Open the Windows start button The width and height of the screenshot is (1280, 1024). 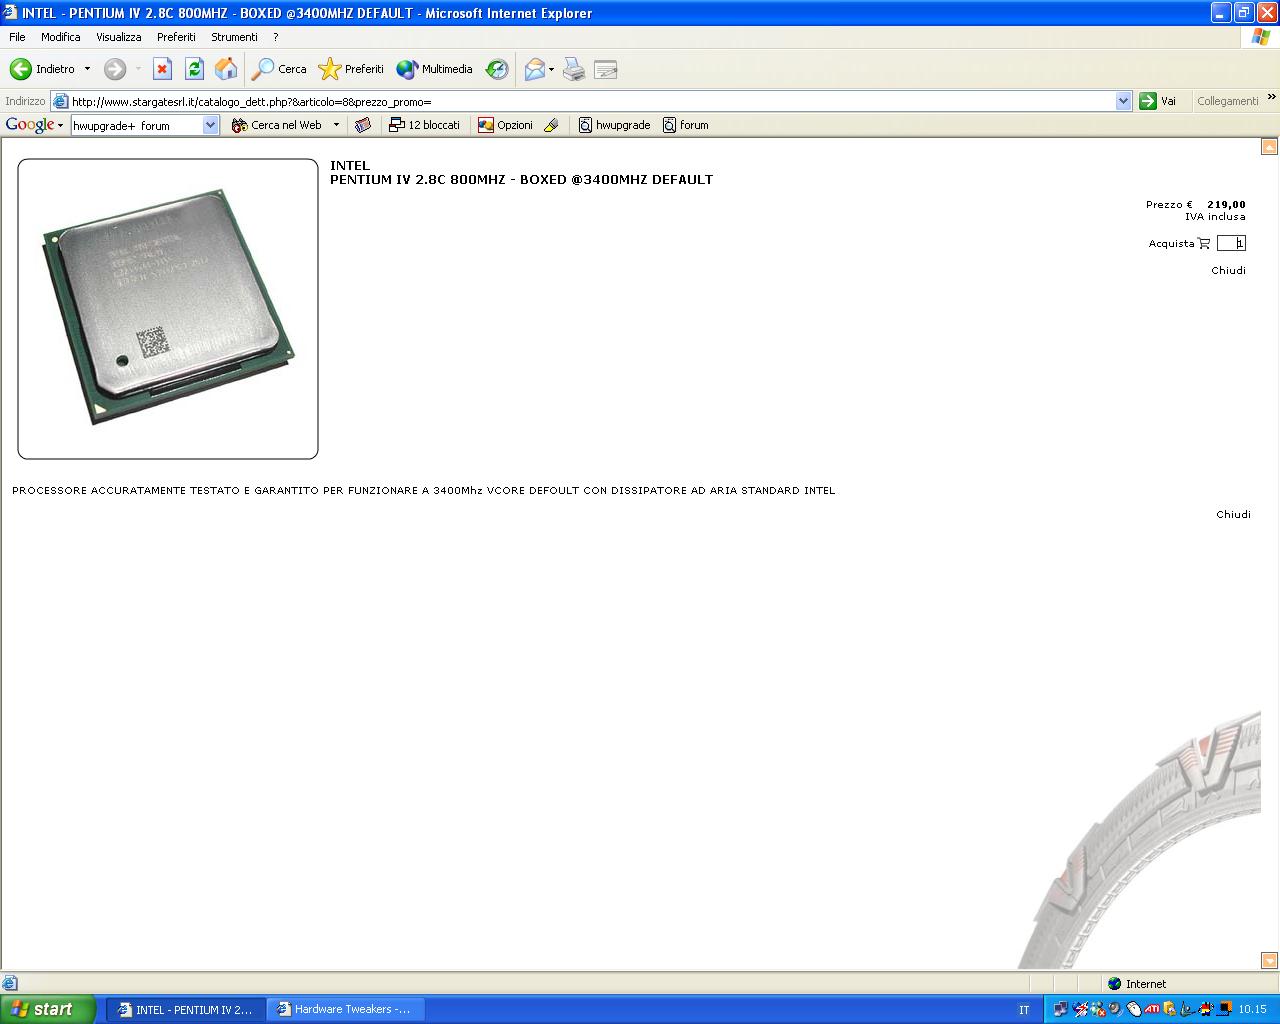tap(48, 1009)
